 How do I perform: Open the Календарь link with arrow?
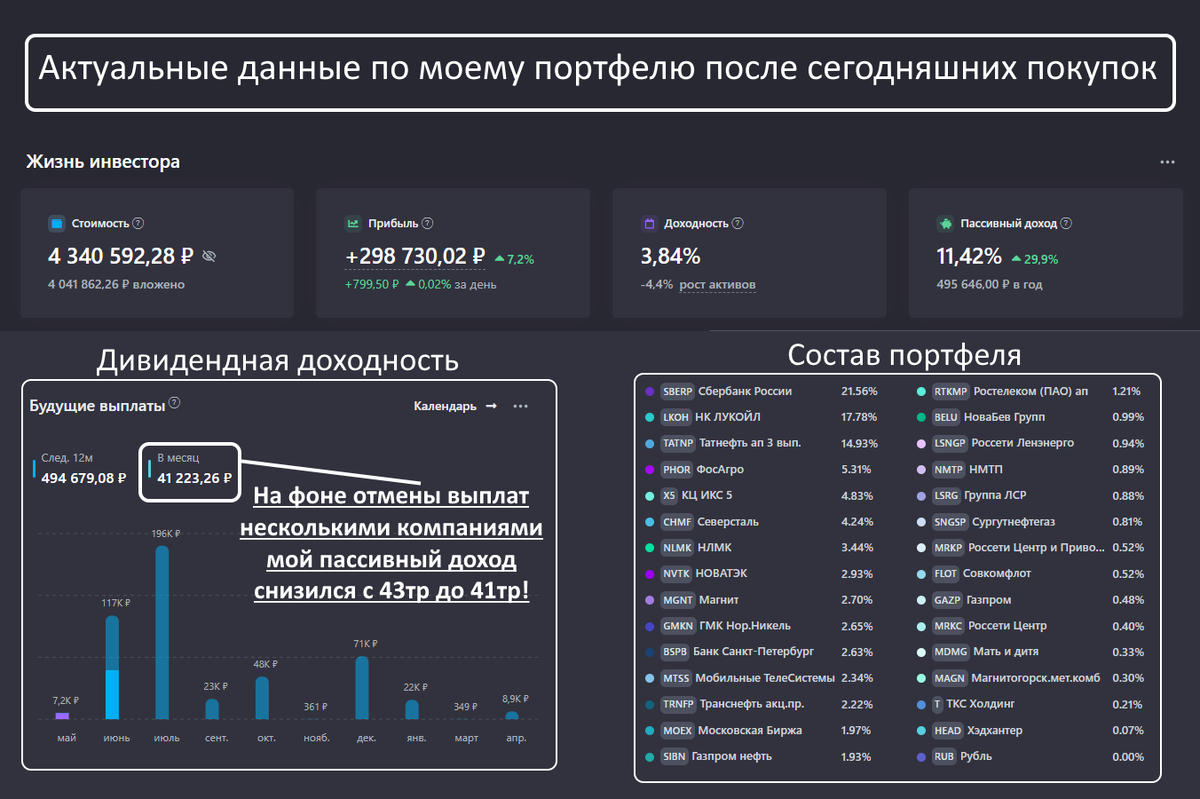455,406
